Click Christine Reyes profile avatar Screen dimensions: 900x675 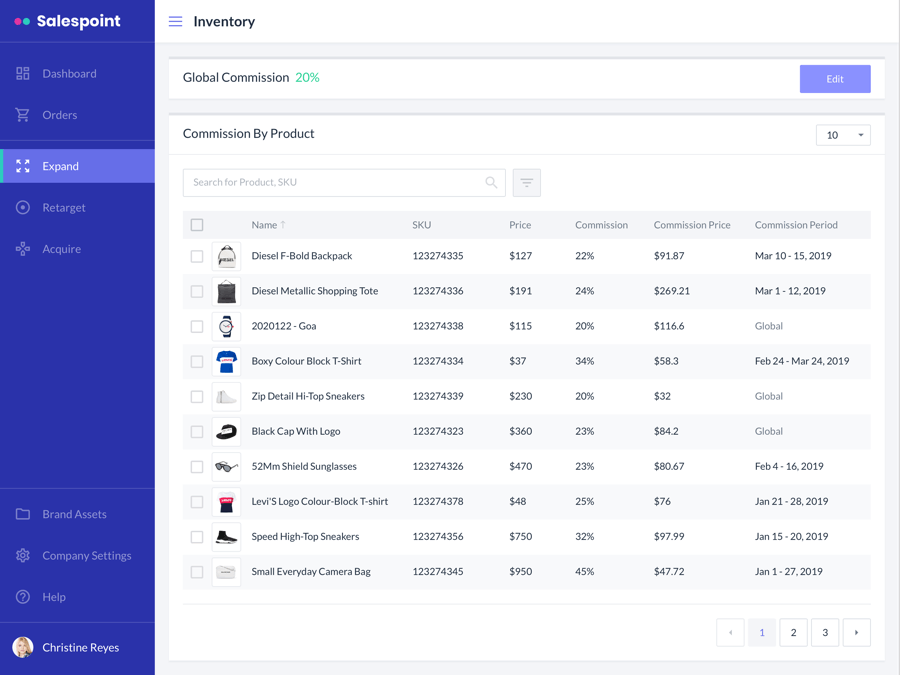pyautogui.click(x=23, y=647)
